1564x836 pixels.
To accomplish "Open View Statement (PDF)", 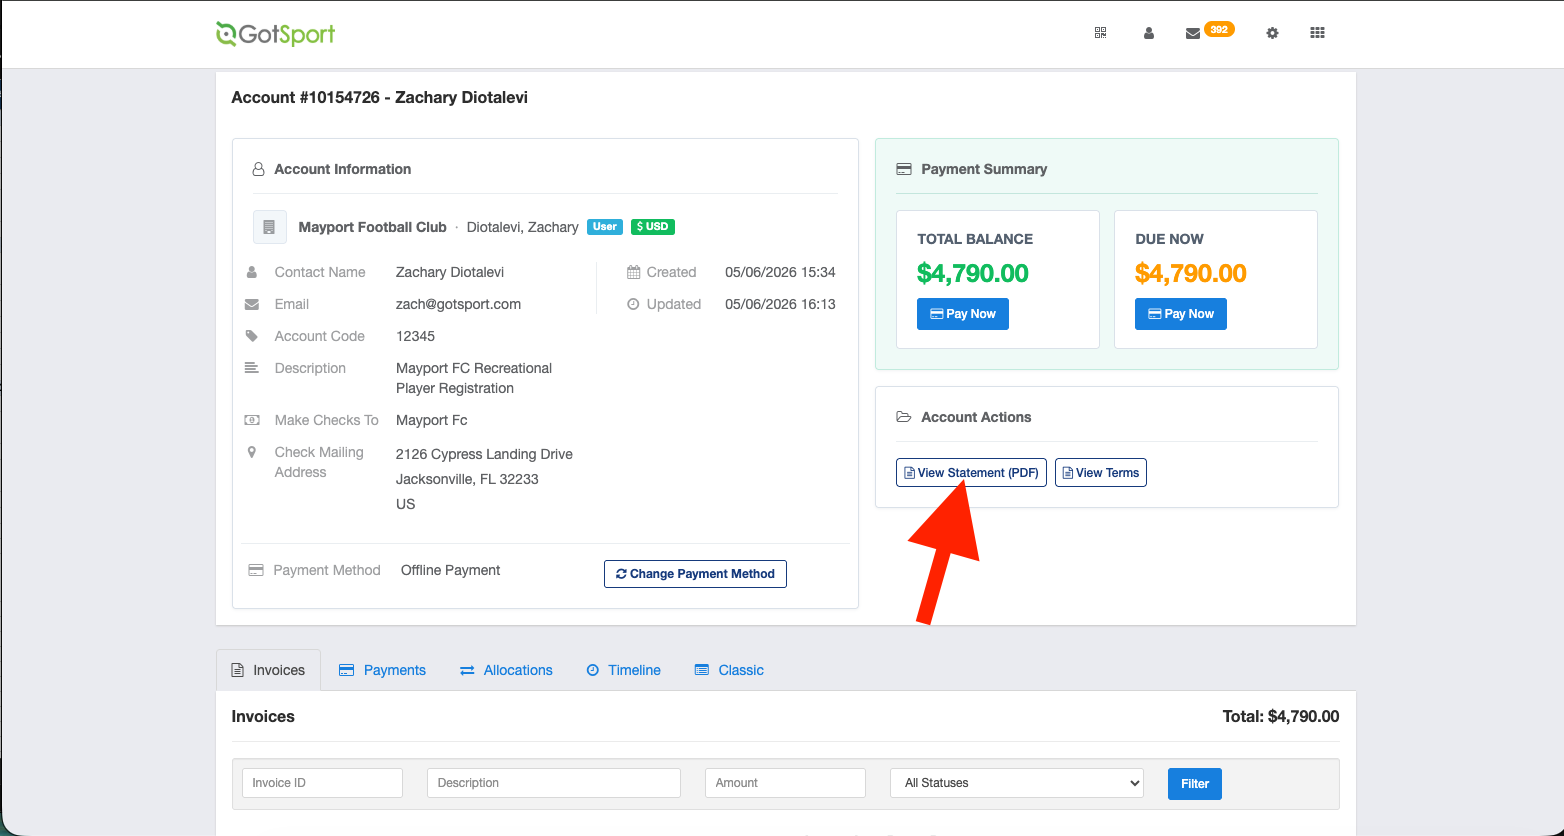I will [971, 473].
